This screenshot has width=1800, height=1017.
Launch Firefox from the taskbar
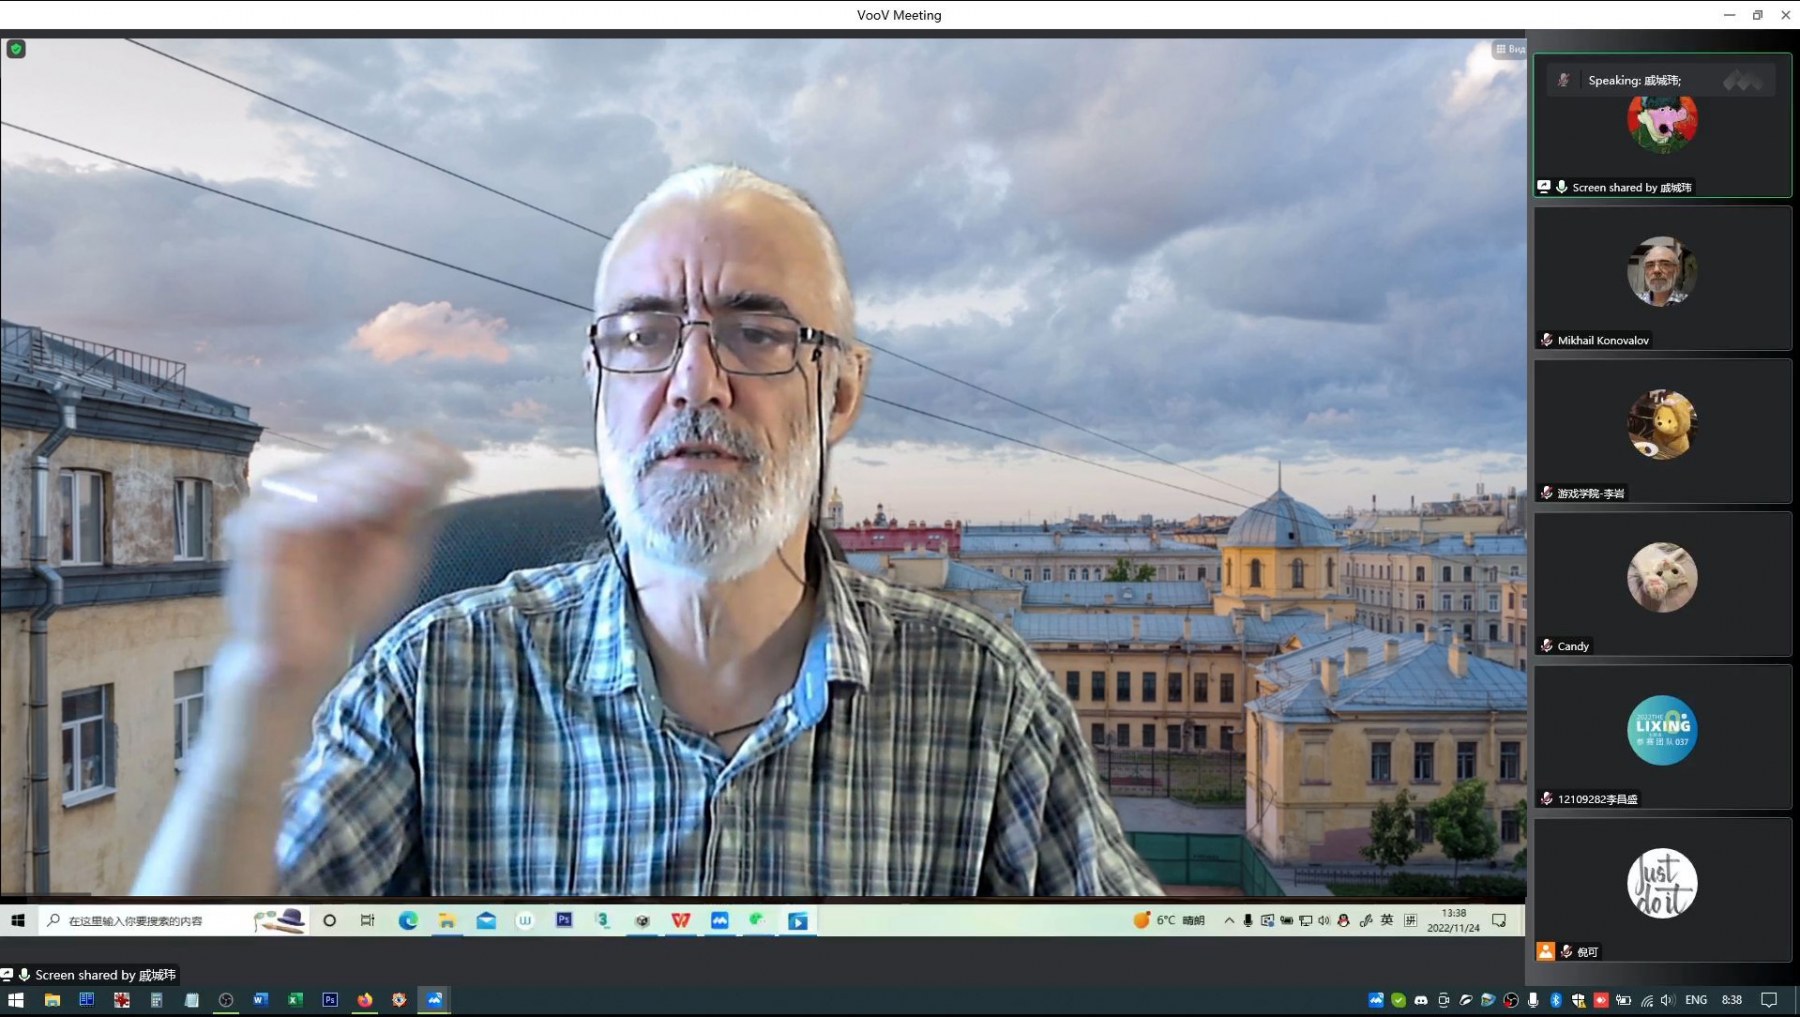coord(365,1000)
